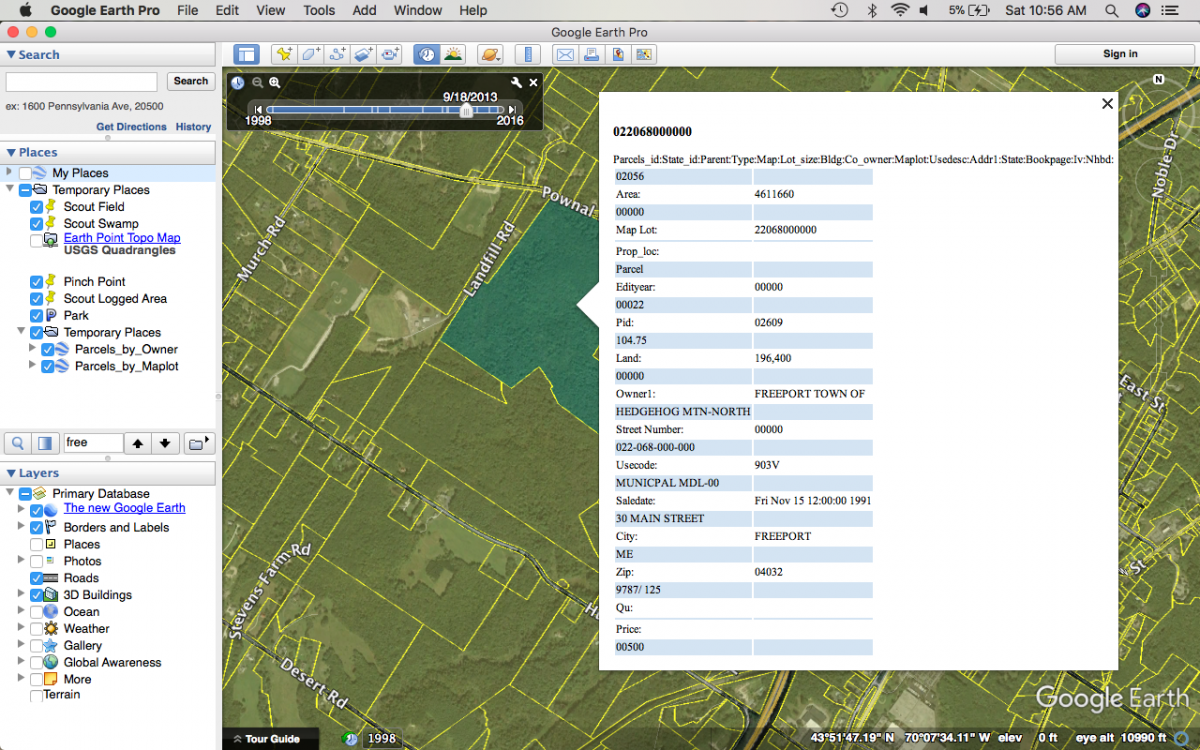
Task: Uncheck the Scout Field placemark
Action: 37,207
